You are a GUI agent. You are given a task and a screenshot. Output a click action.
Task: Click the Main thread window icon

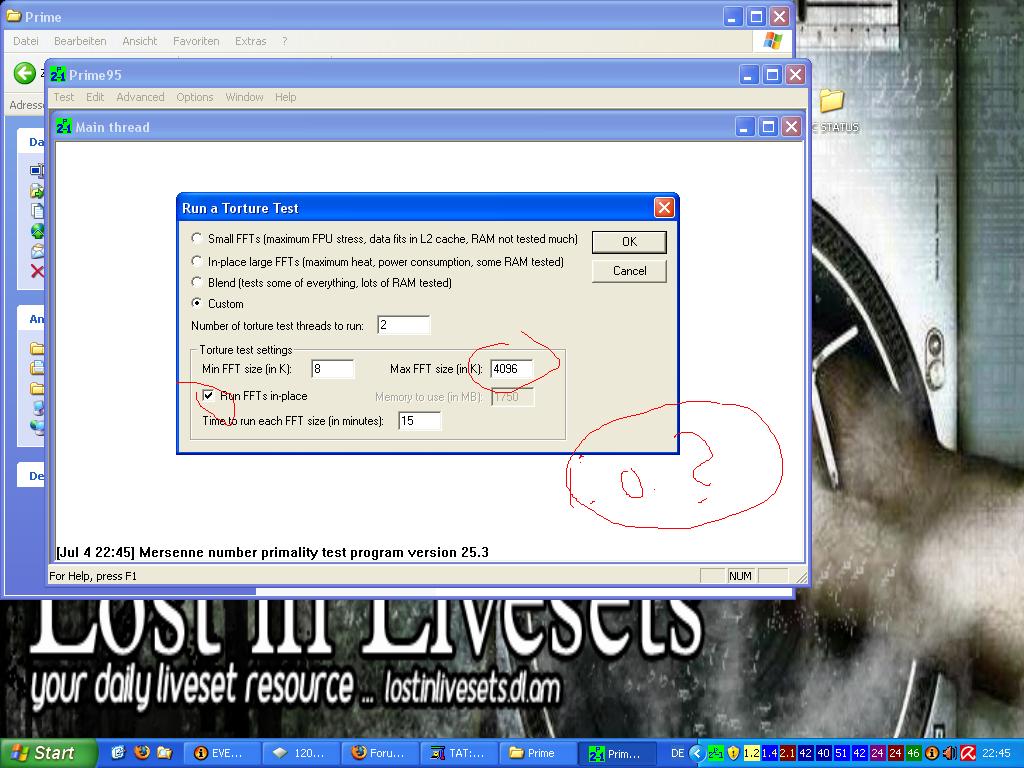(63, 126)
